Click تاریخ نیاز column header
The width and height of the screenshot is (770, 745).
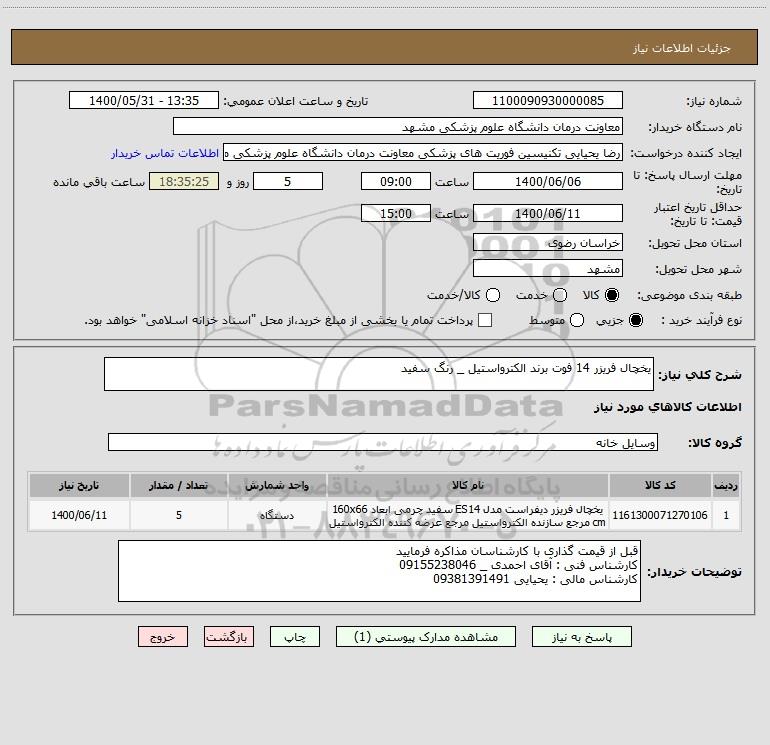point(79,485)
